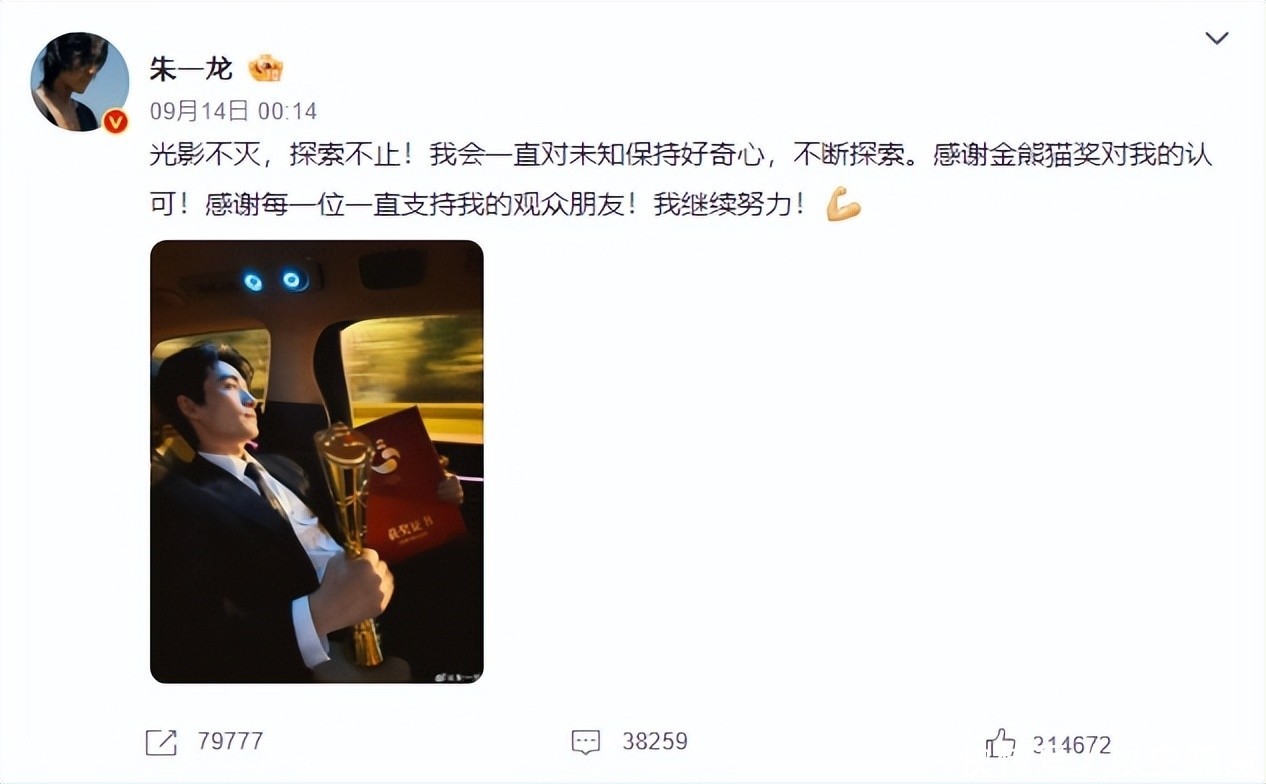Image resolution: width=1266 pixels, height=784 pixels.
Task: Open 朱一龙's round profile avatar
Action: click(80, 82)
